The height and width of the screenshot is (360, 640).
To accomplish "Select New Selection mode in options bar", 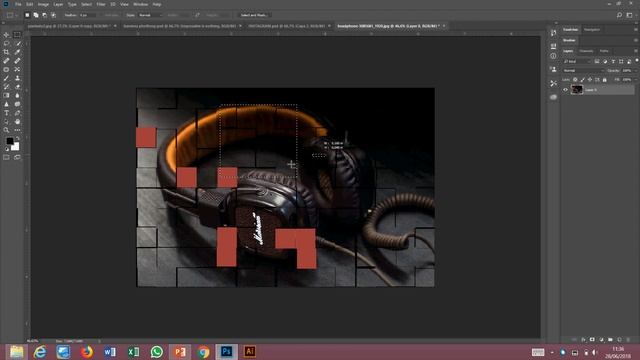I will pos(27,15).
